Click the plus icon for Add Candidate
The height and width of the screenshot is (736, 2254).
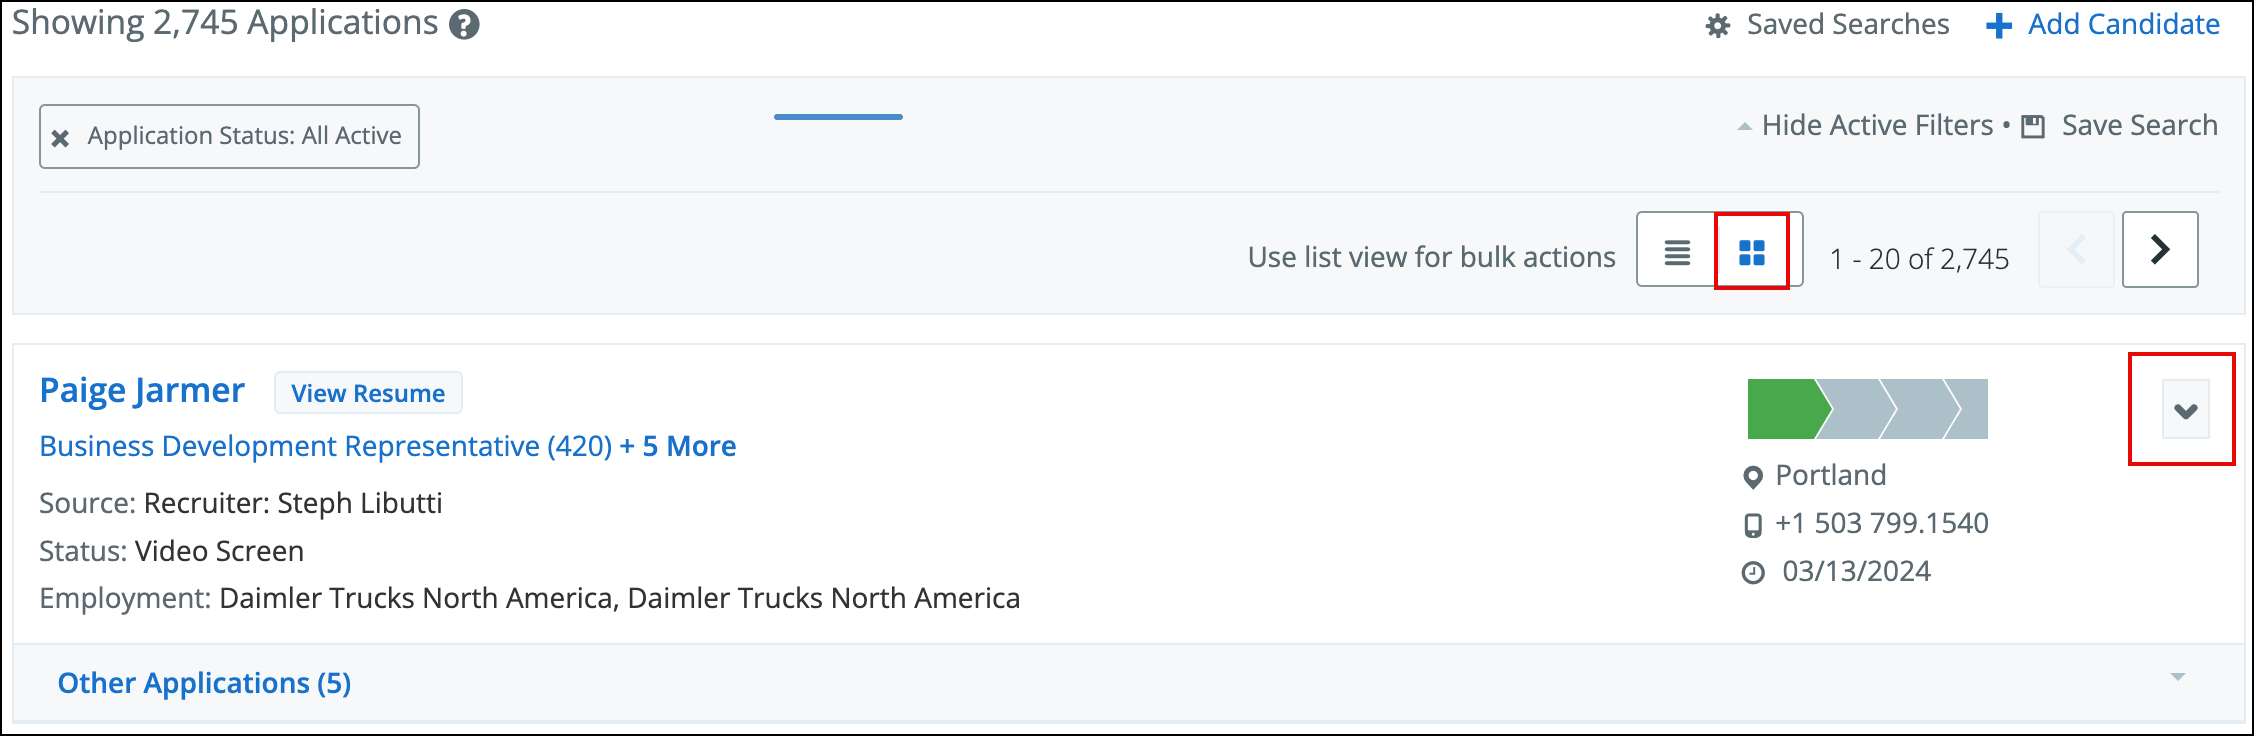click(x=1999, y=26)
